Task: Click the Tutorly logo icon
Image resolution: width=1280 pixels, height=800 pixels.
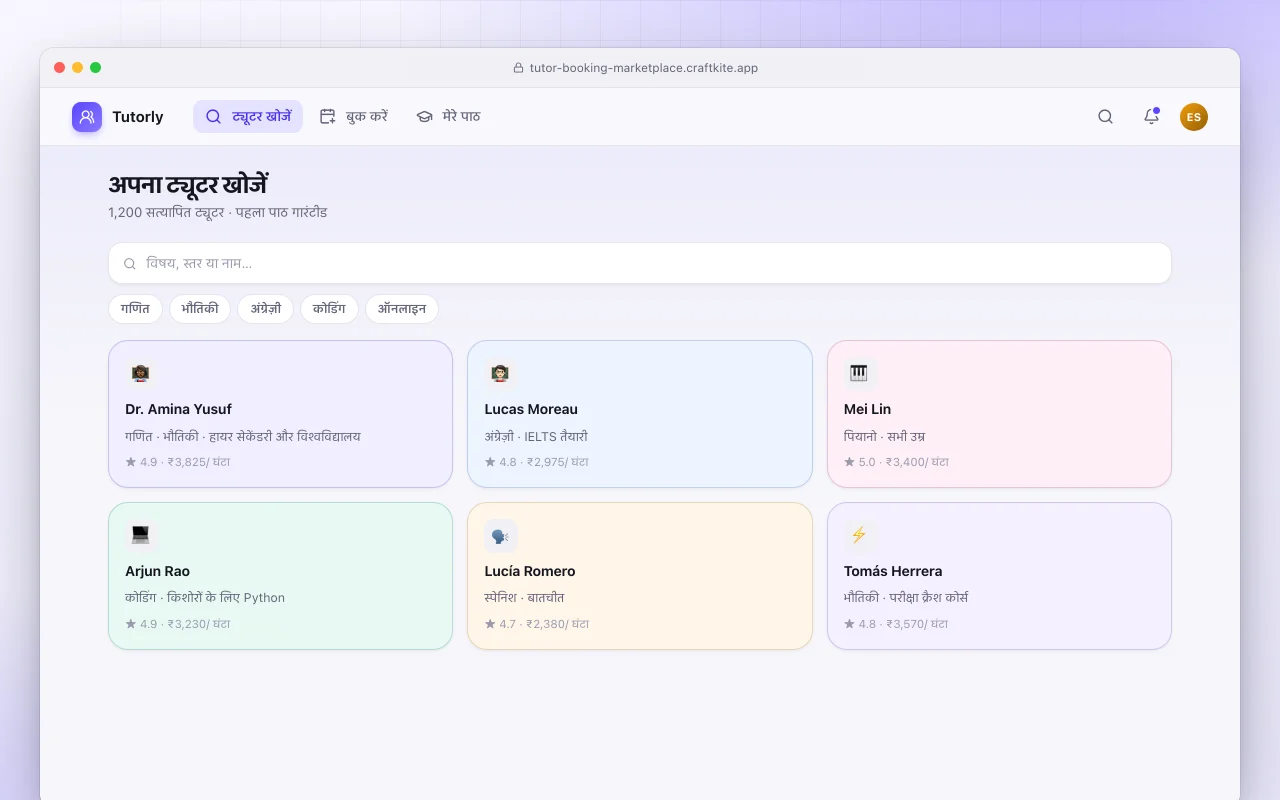Action: (x=87, y=117)
